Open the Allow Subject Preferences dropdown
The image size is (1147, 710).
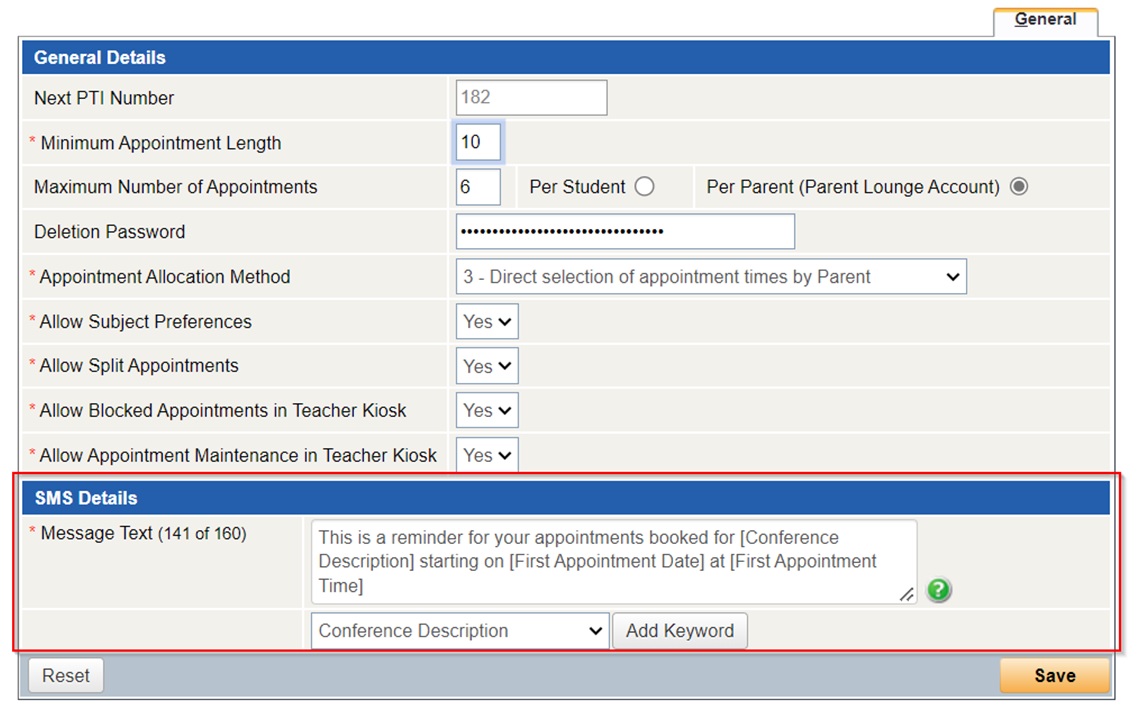tap(487, 322)
